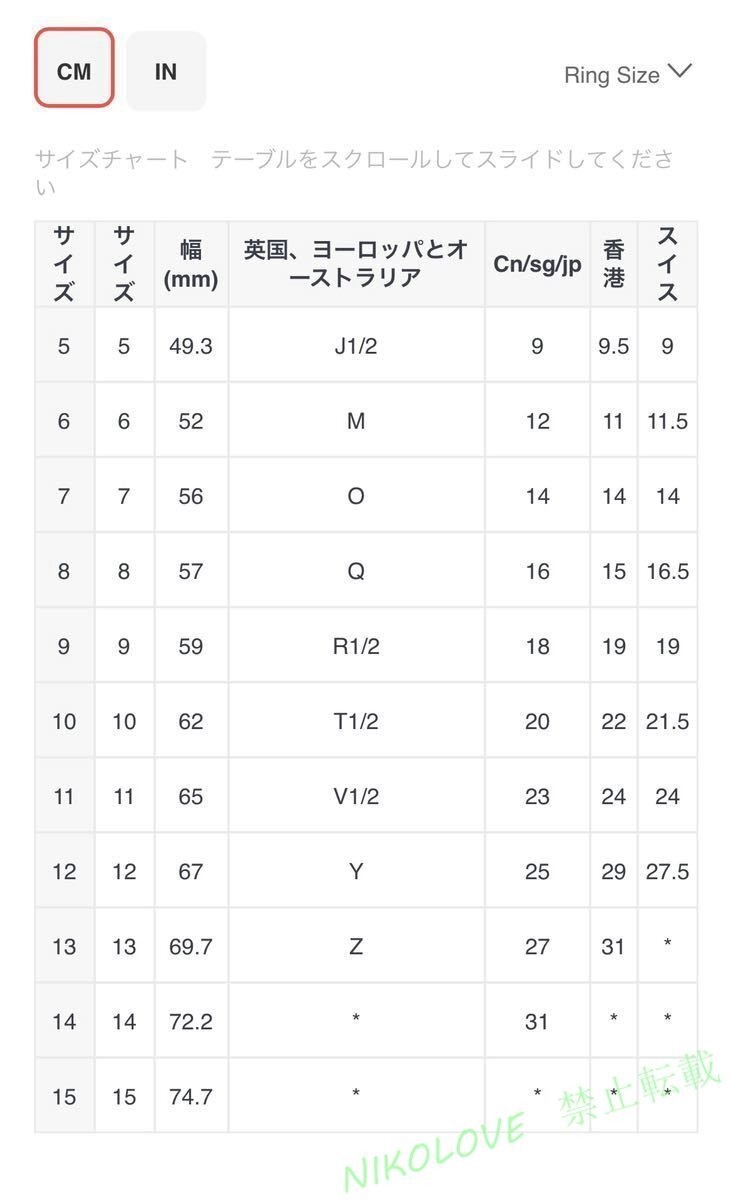This screenshot has height=1200, width=732.
Task: Click the 香港 column header
Action: click(x=612, y=261)
